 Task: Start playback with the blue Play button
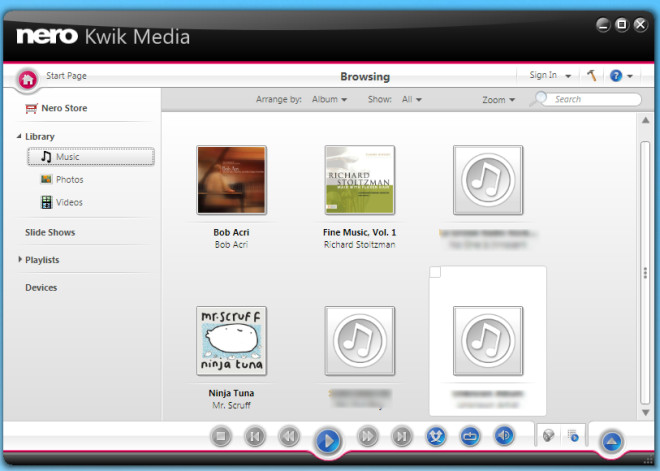(327, 441)
